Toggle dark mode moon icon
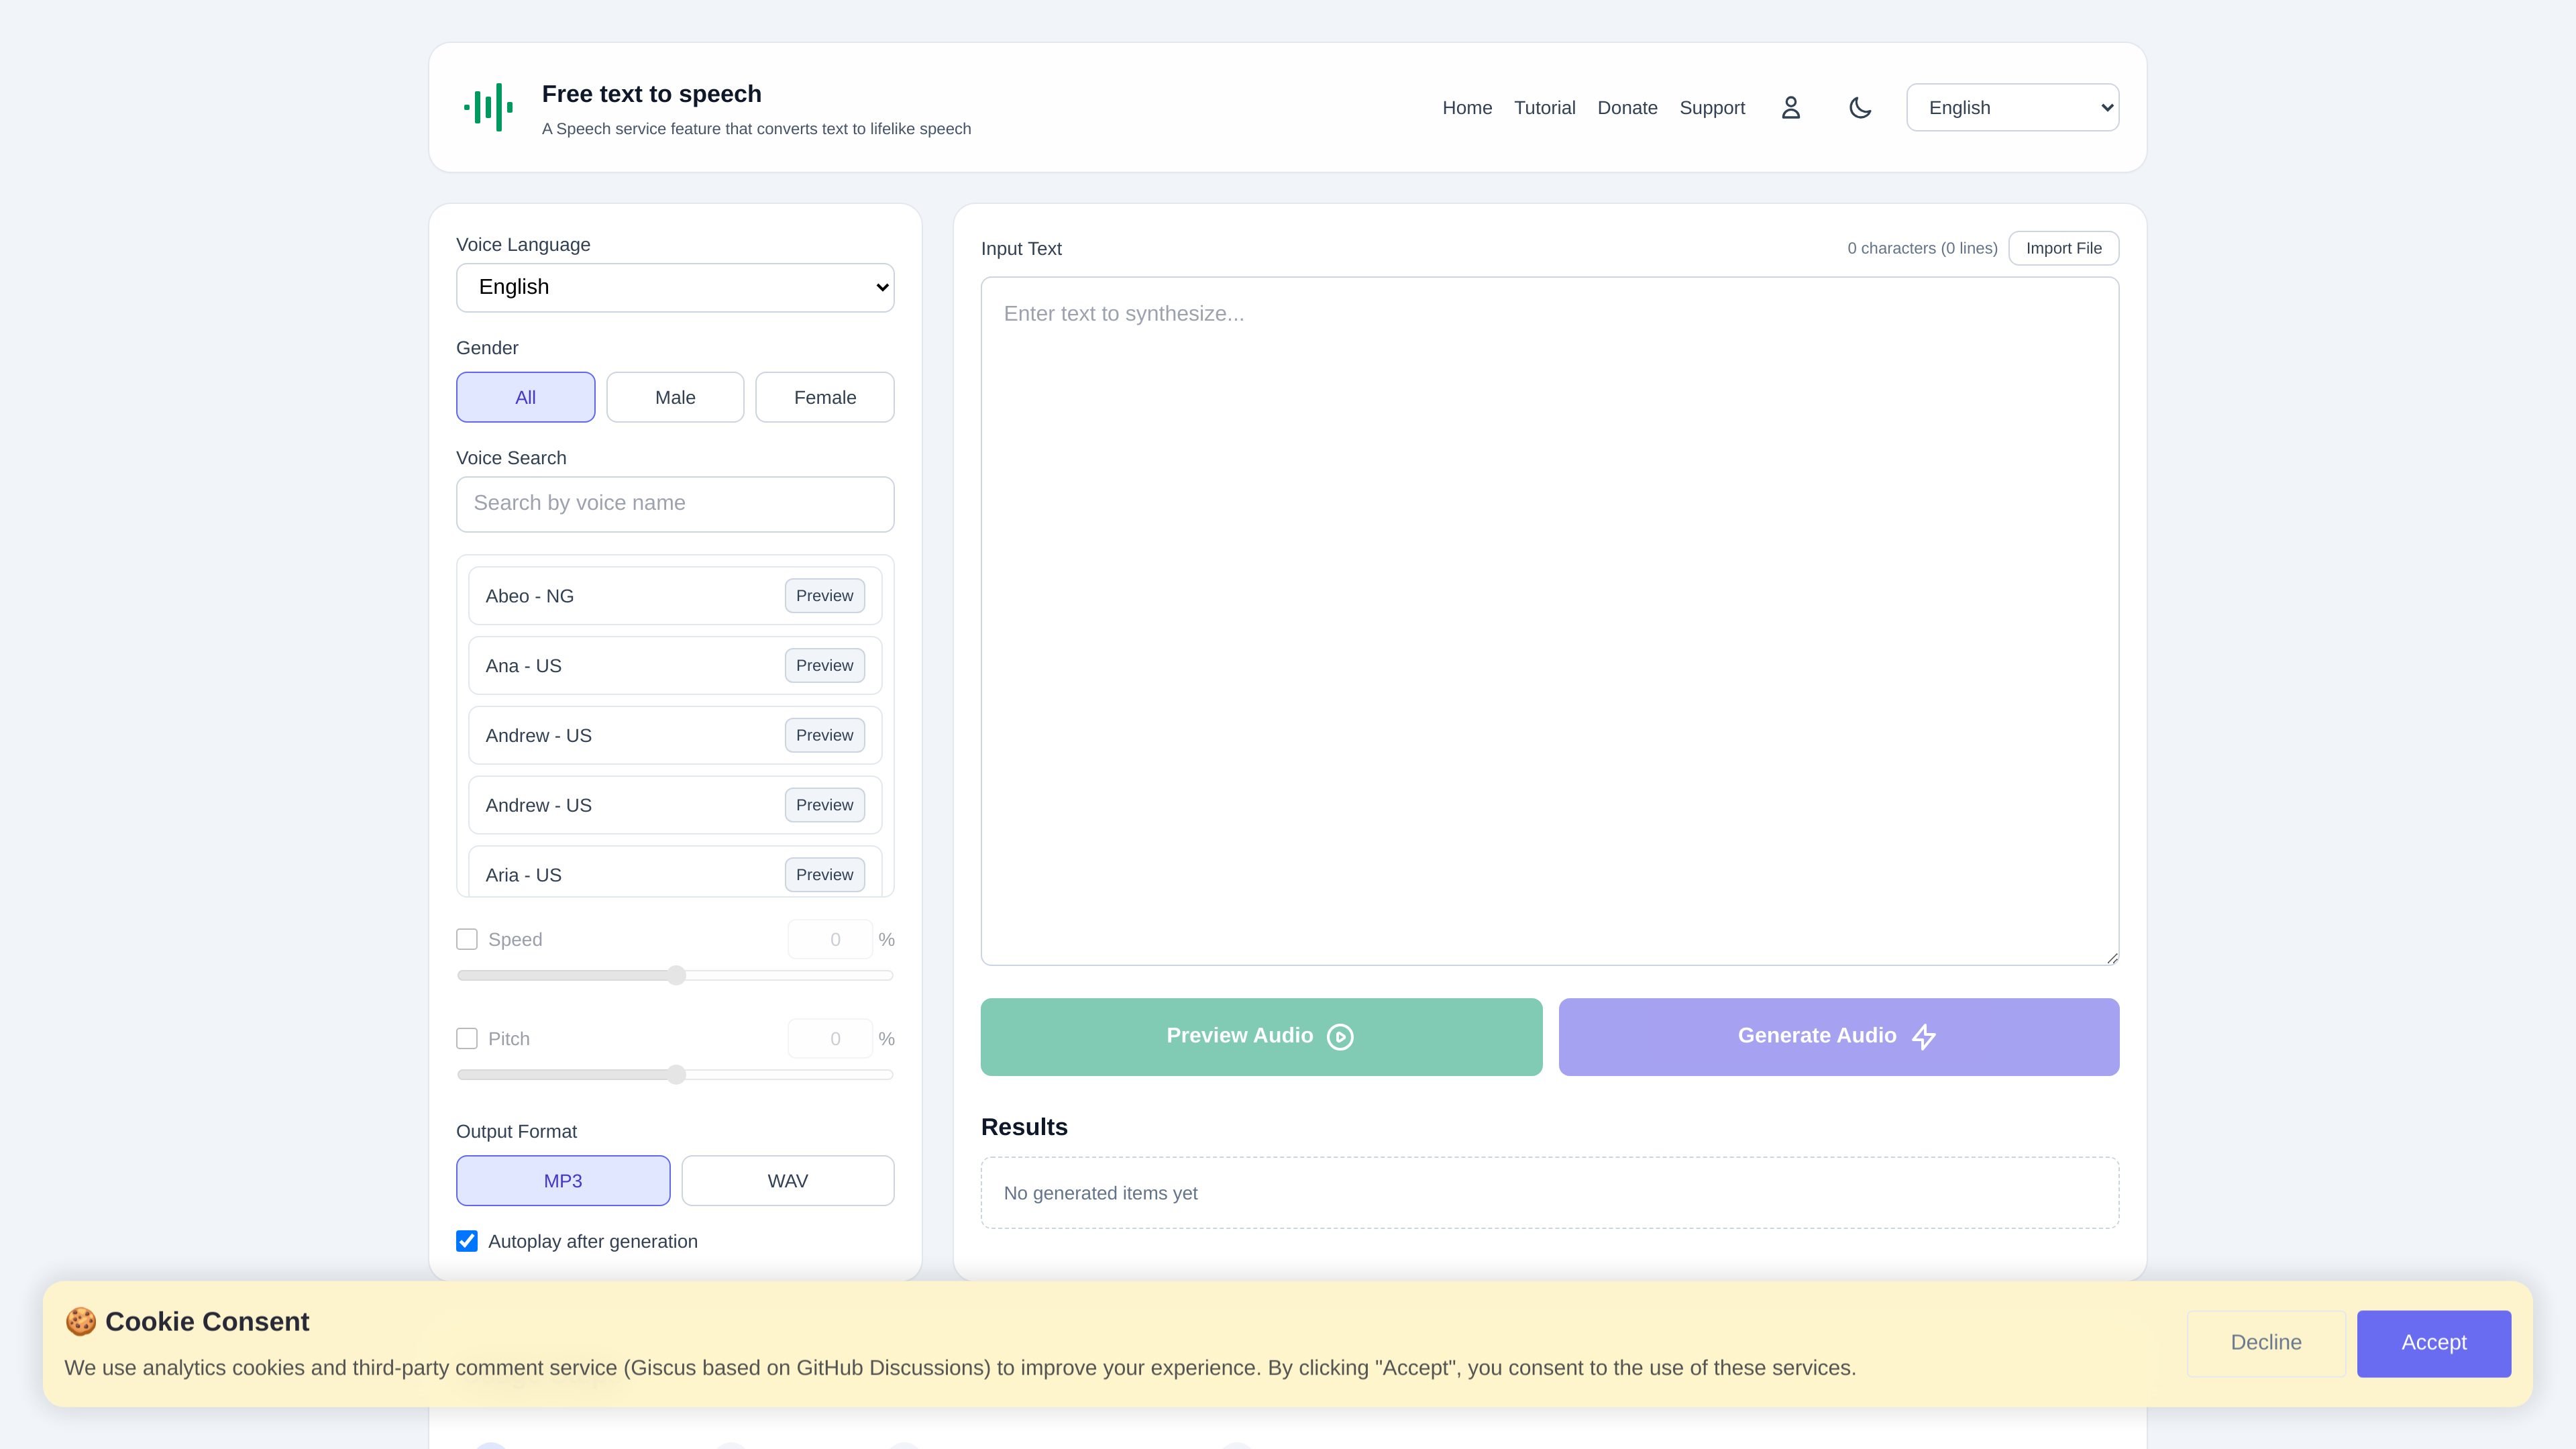2576x1449 pixels. (x=1860, y=107)
